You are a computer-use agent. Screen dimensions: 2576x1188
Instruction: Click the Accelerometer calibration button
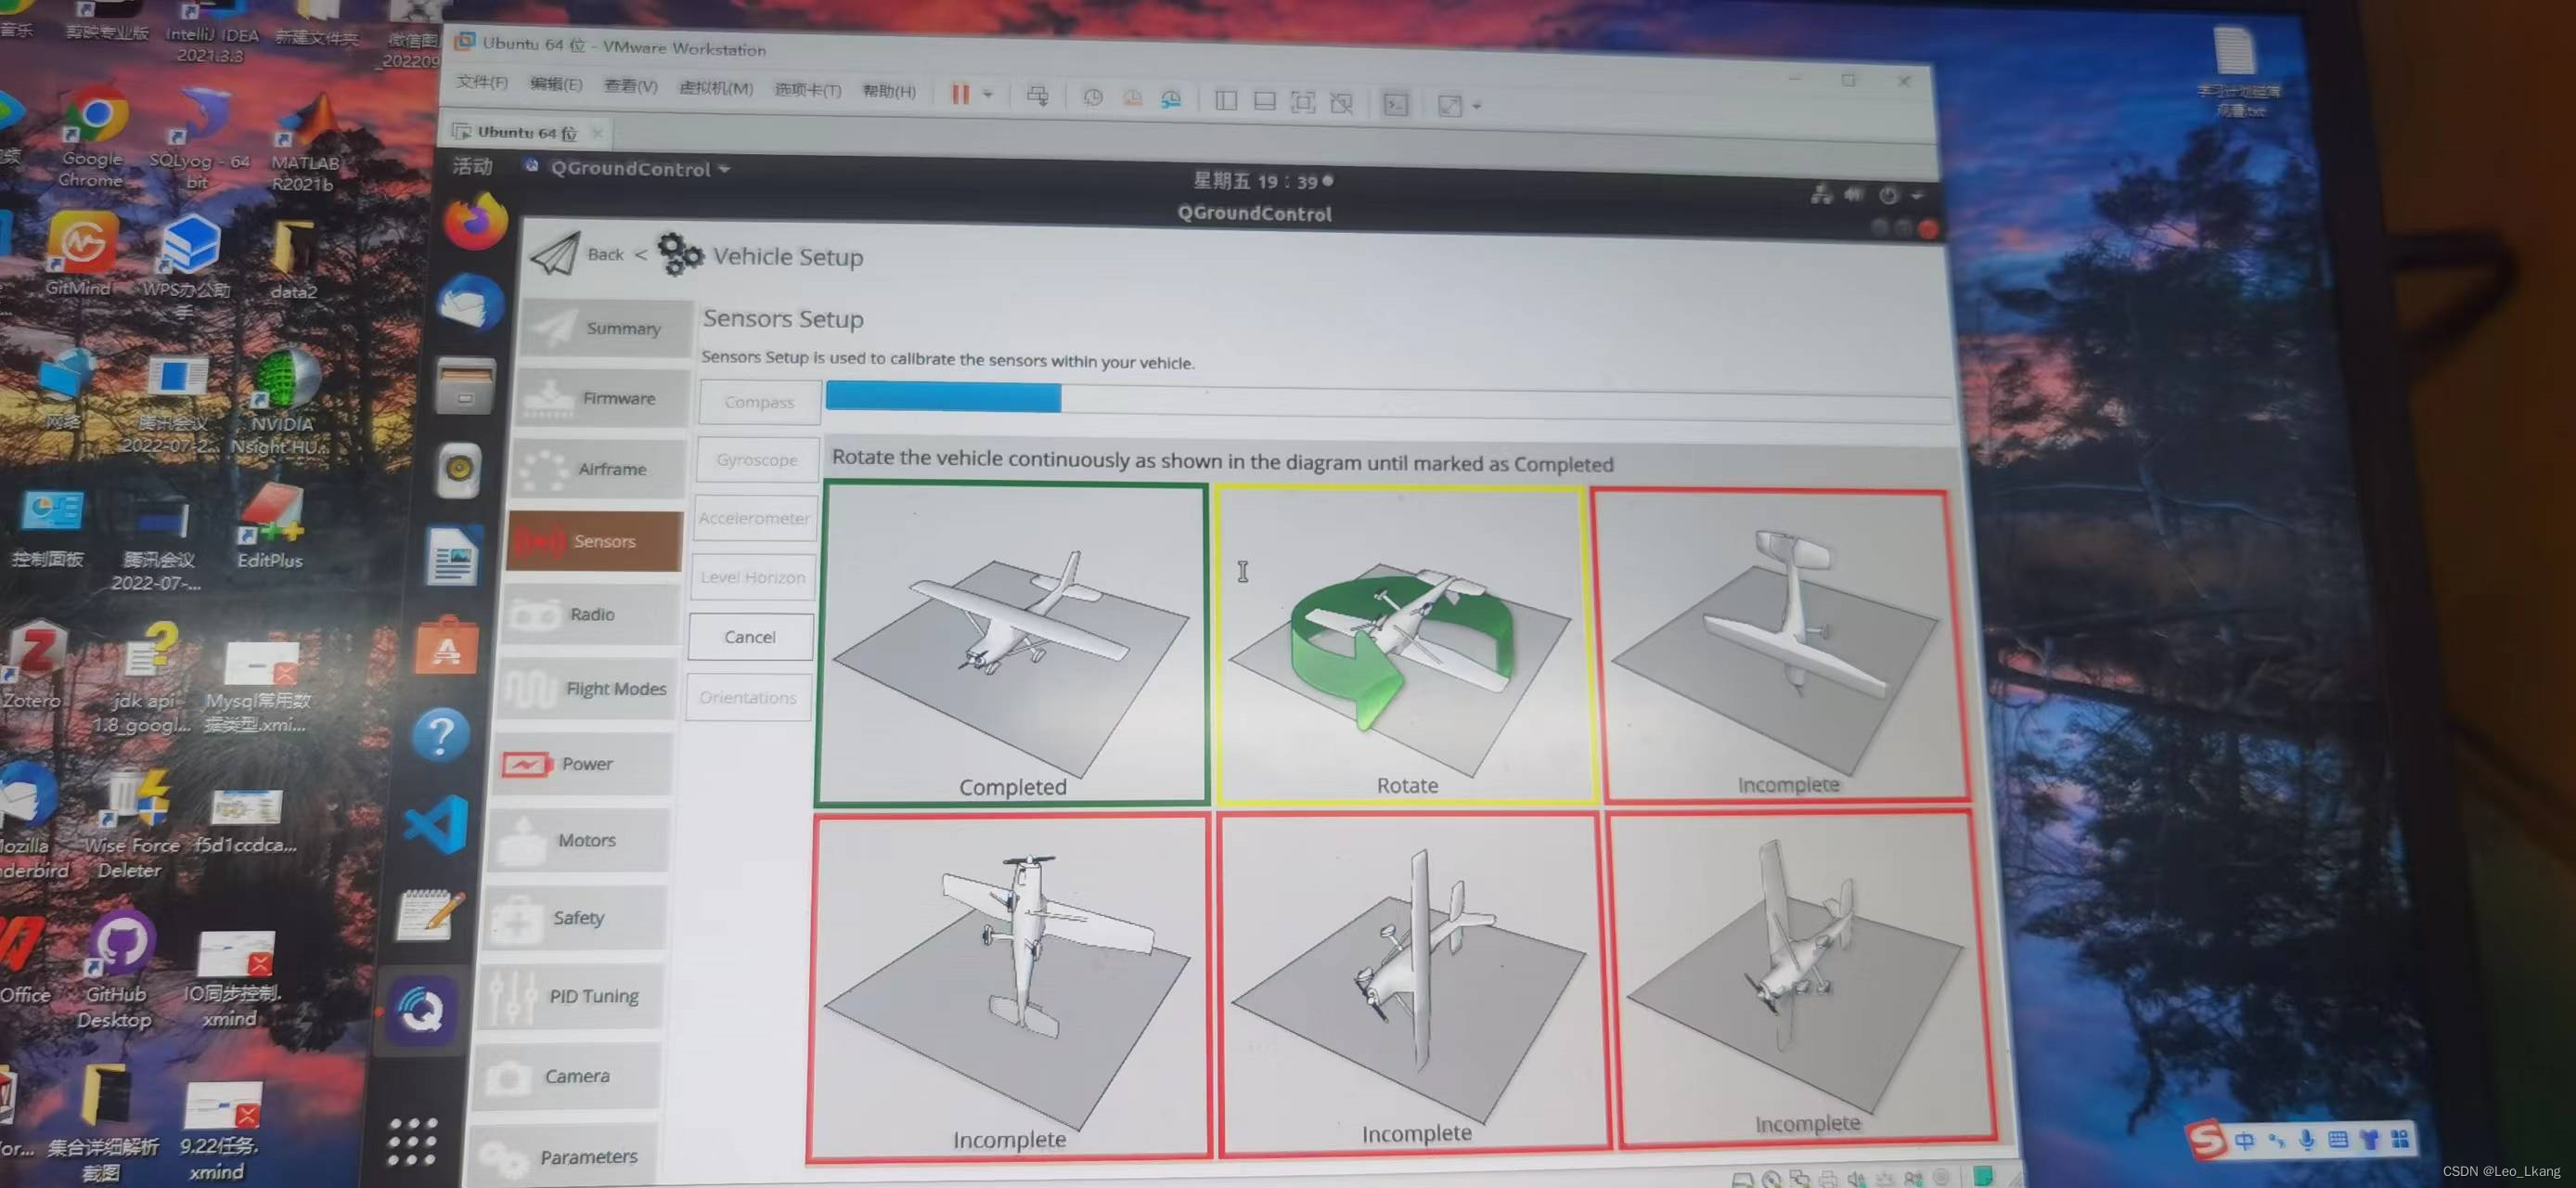point(755,518)
